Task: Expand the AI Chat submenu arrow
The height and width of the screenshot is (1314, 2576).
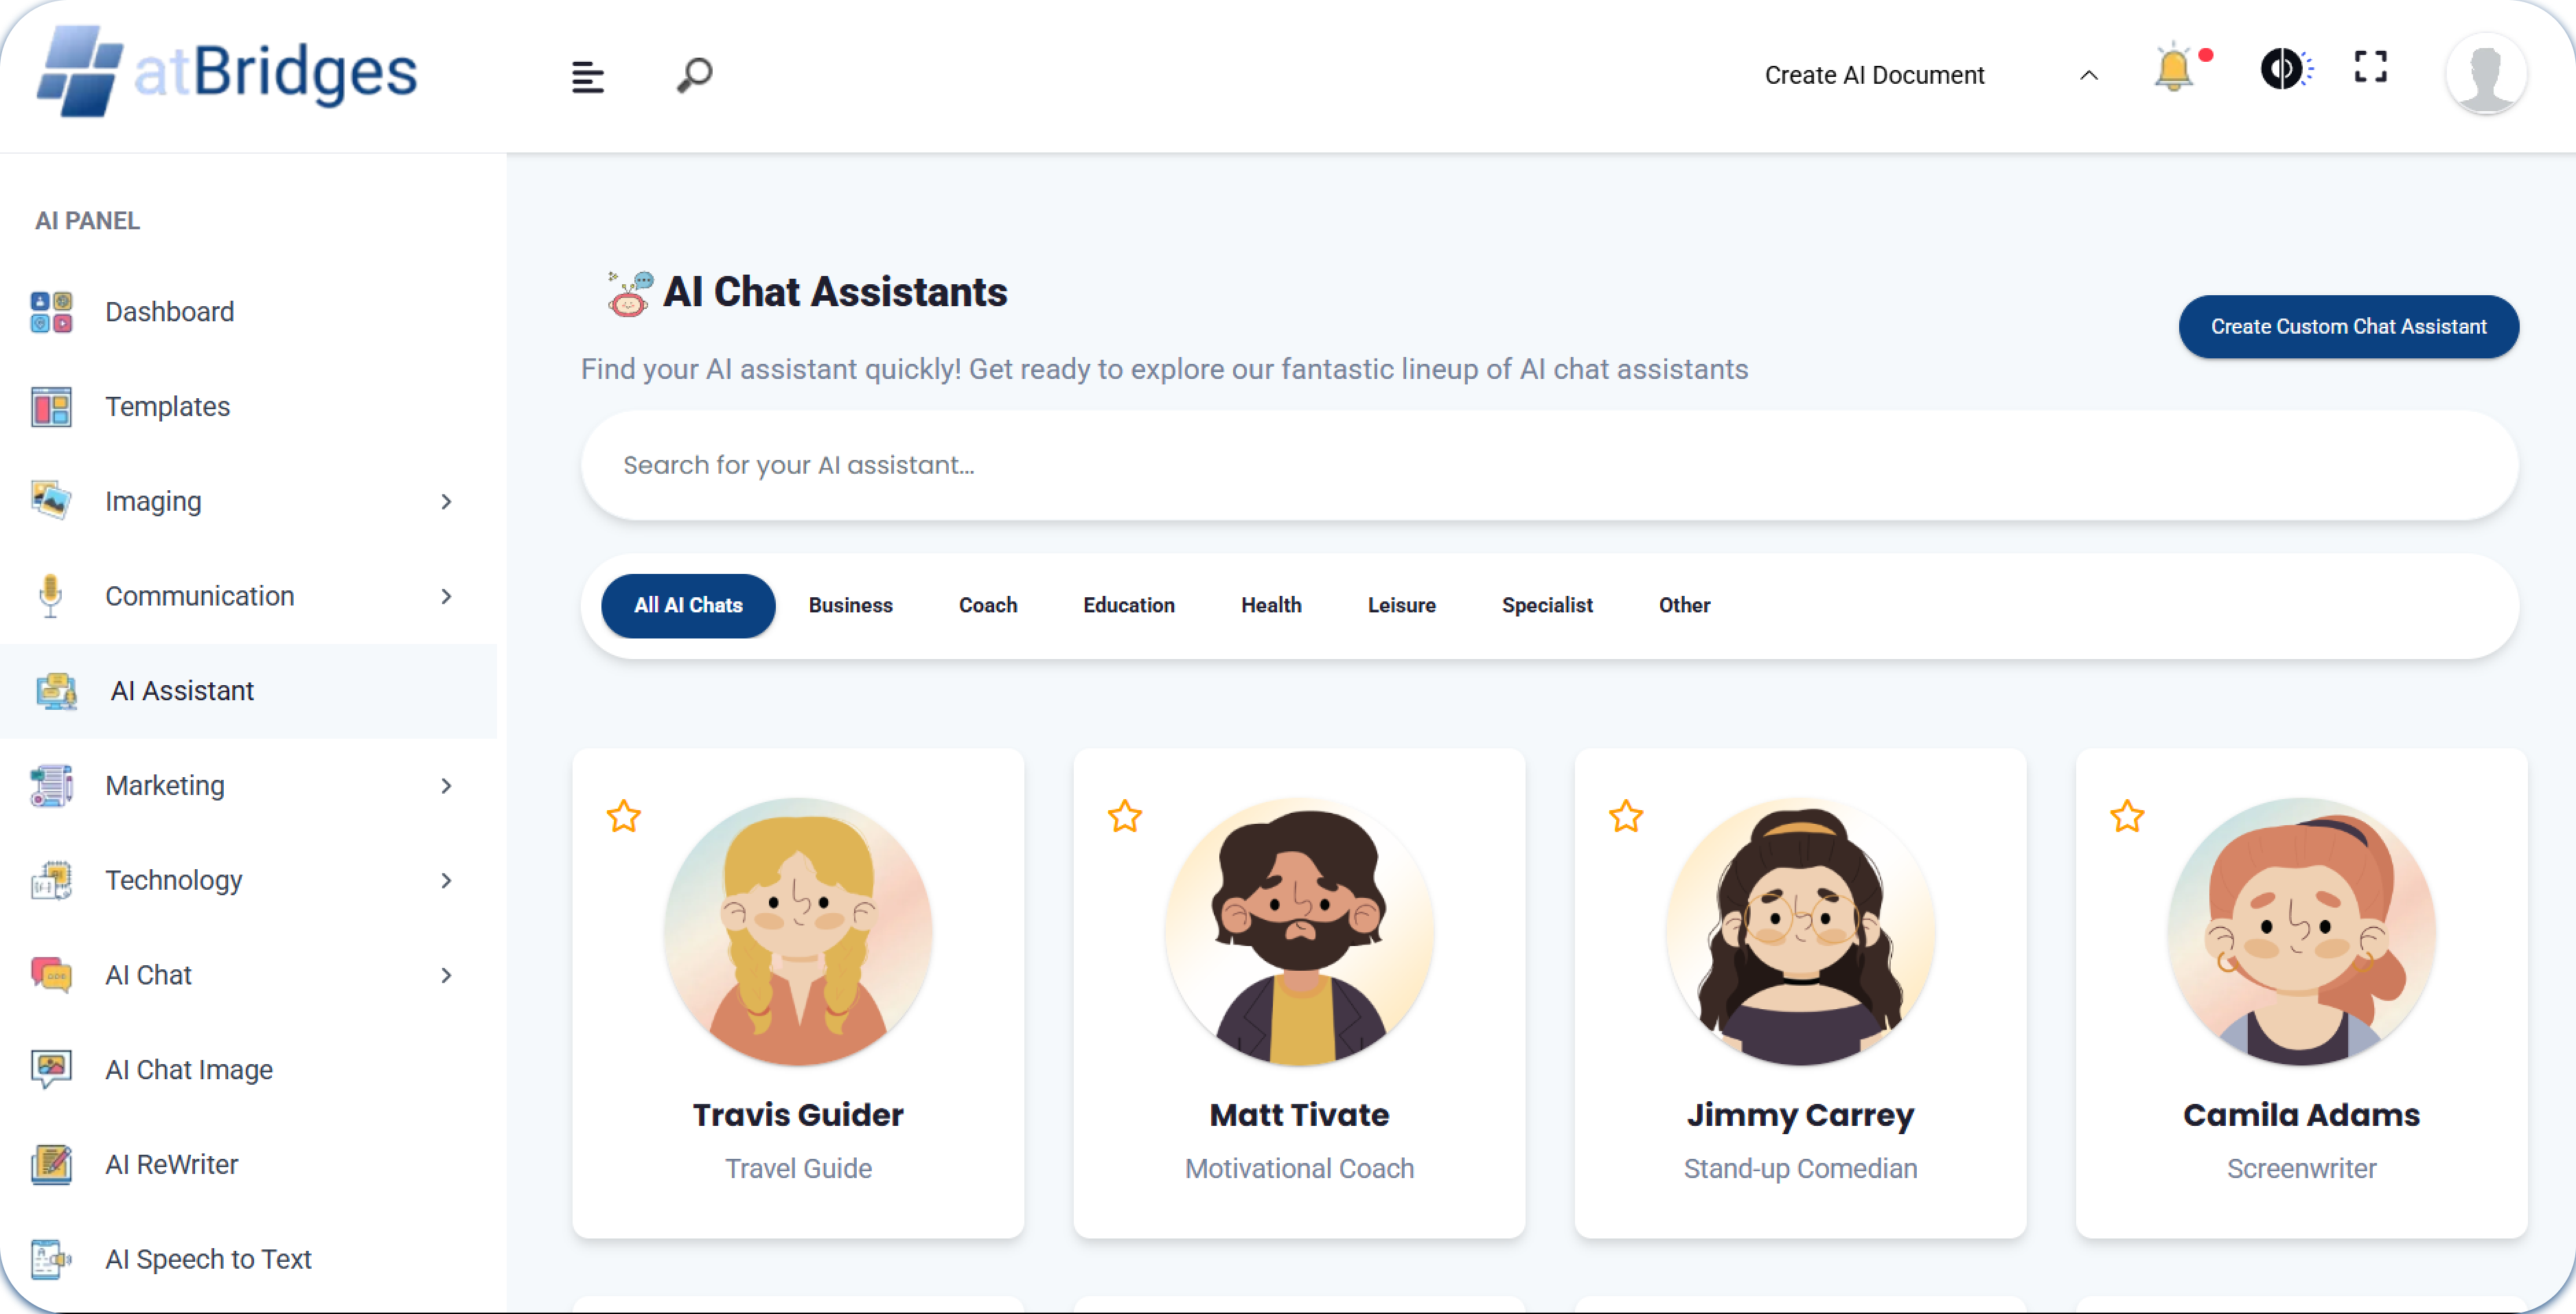Action: [x=446, y=975]
